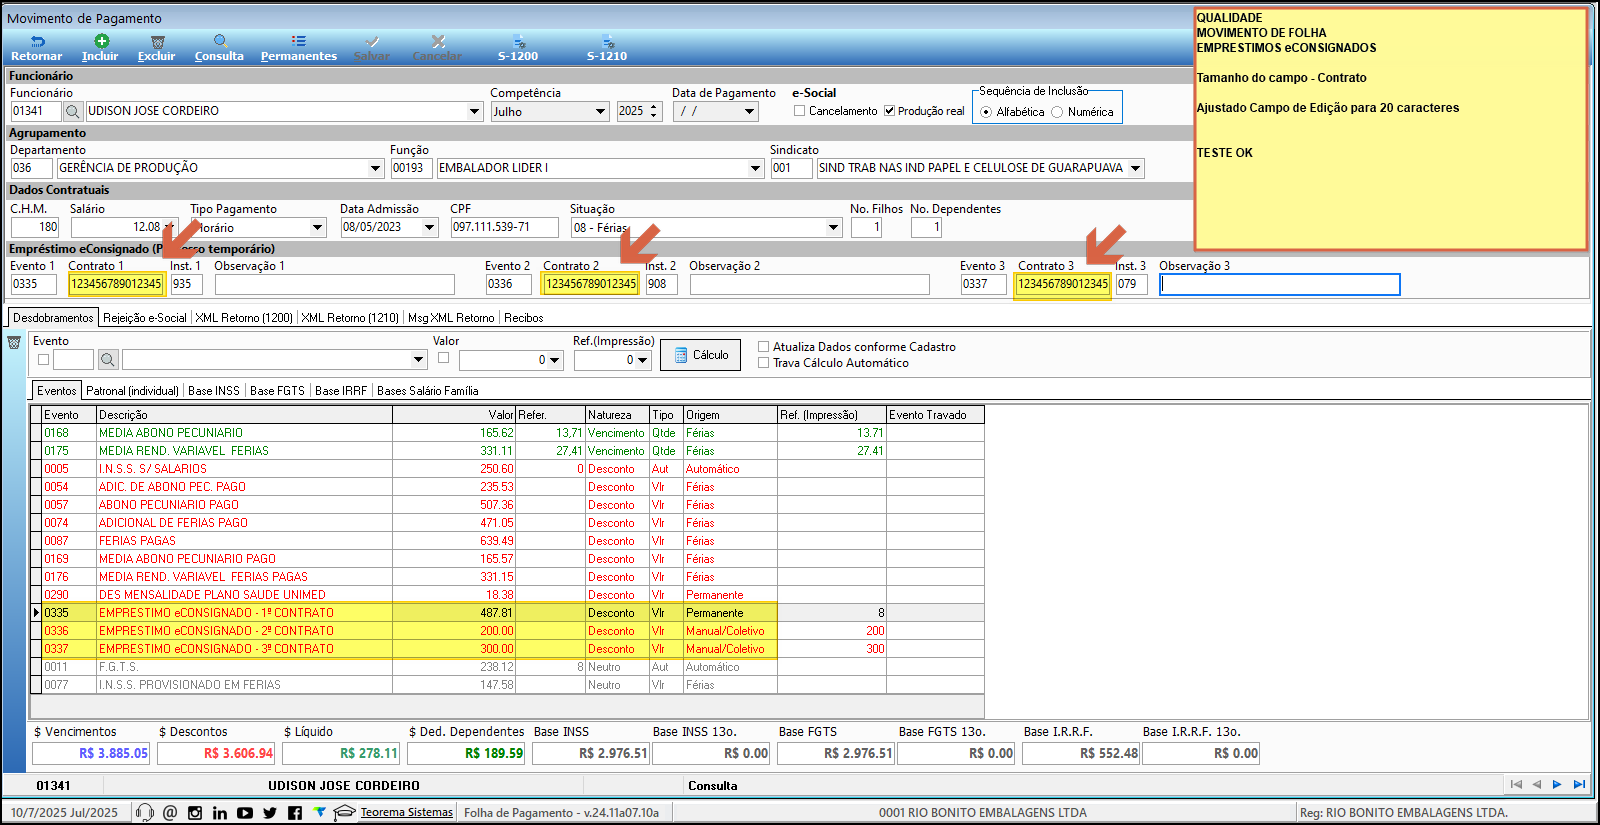Toggle the Produção real checkbox
1600x825 pixels.
click(x=889, y=111)
